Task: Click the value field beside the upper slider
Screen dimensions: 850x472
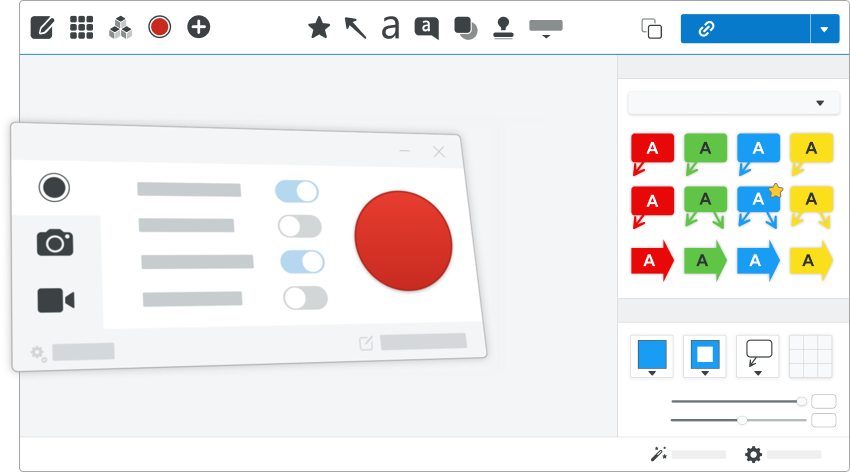Action: (823, 402)
